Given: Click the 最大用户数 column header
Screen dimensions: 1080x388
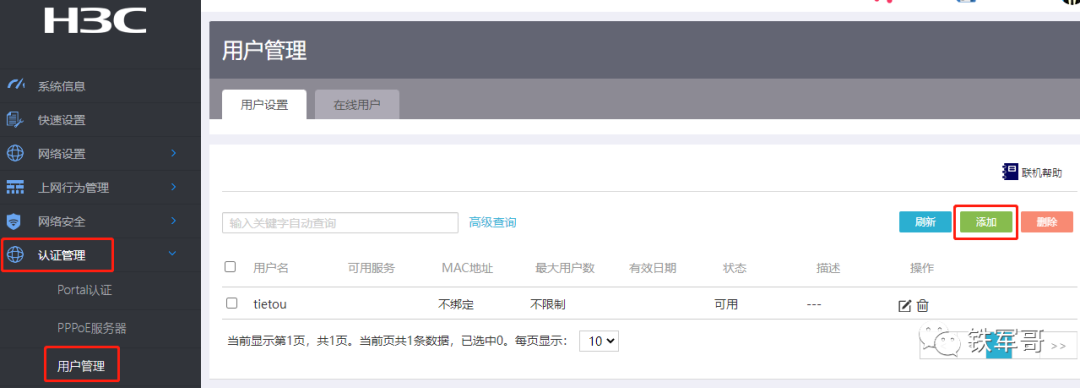Looking at the screenshot, I should [x=565, y=268].
